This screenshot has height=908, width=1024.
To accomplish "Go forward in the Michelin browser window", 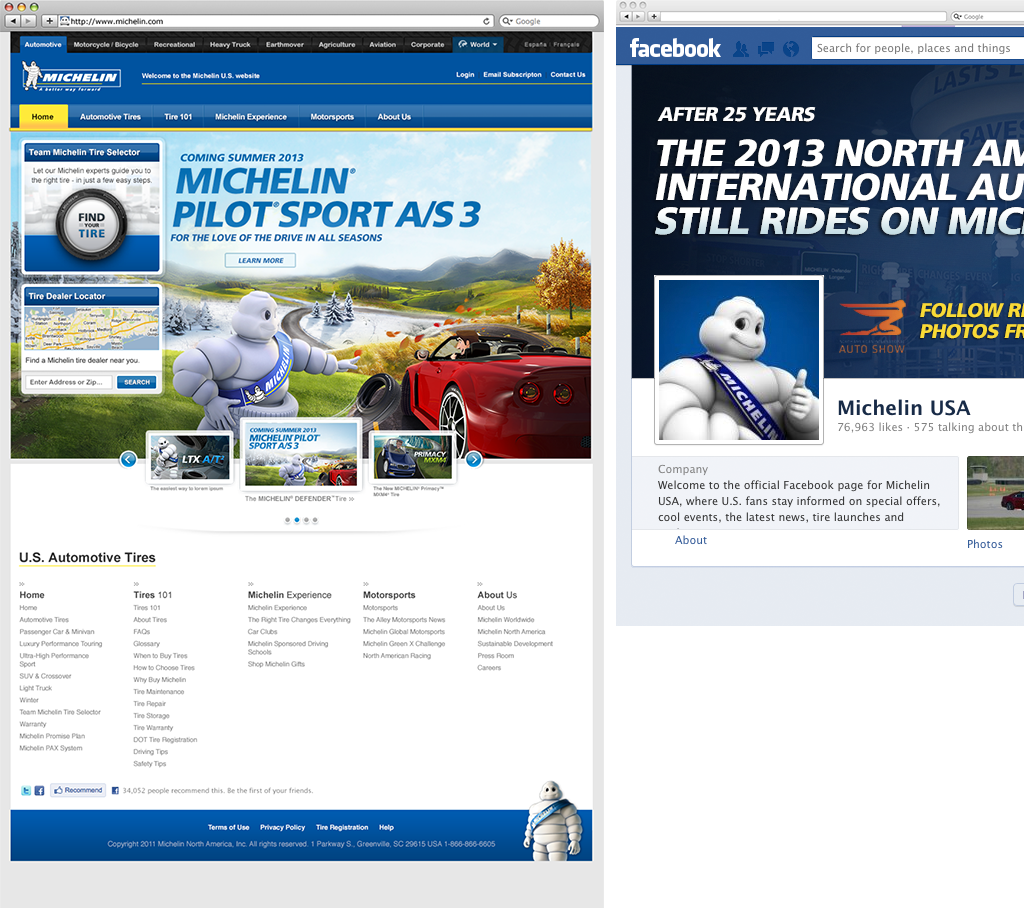I will click(x=29, y=21).
